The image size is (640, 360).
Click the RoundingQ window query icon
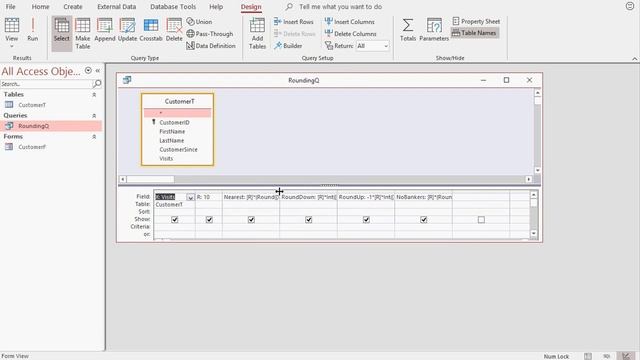[x=127, y=80]
